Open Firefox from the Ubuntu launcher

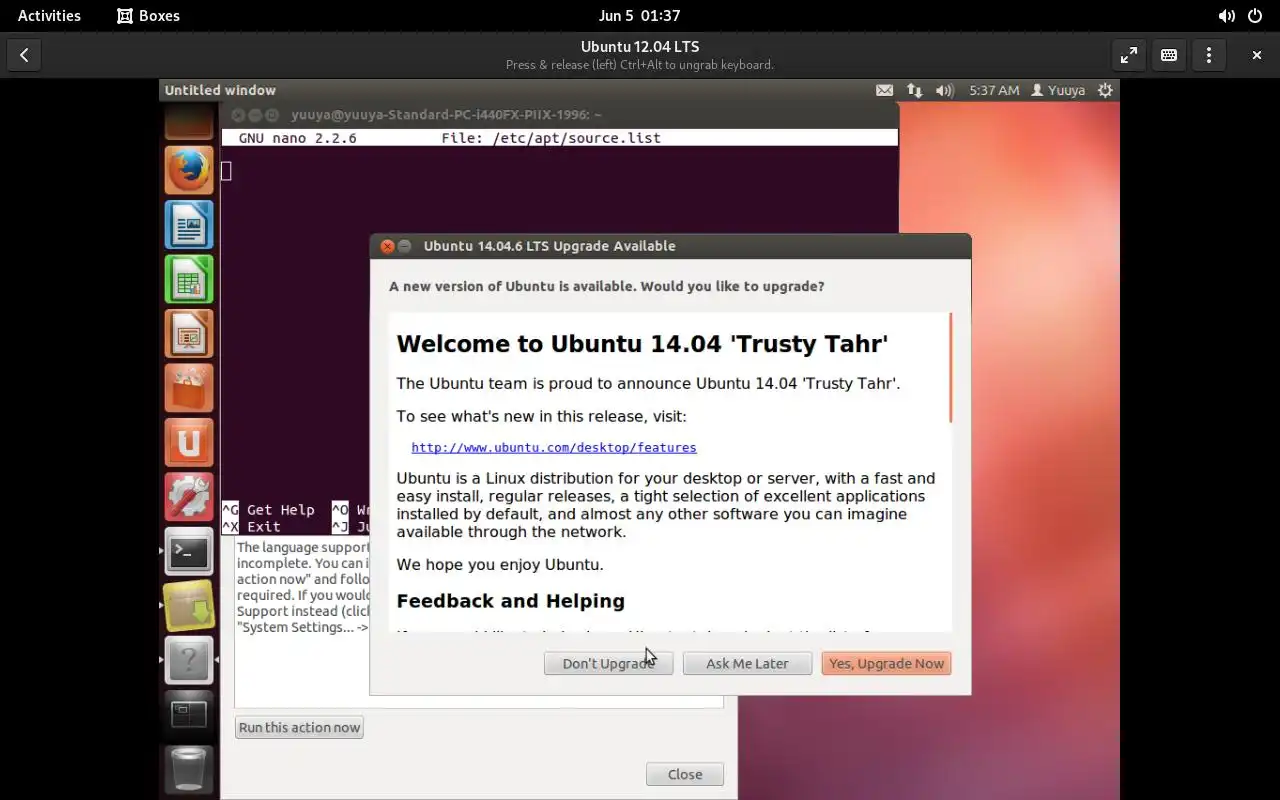tap(189, 170)
